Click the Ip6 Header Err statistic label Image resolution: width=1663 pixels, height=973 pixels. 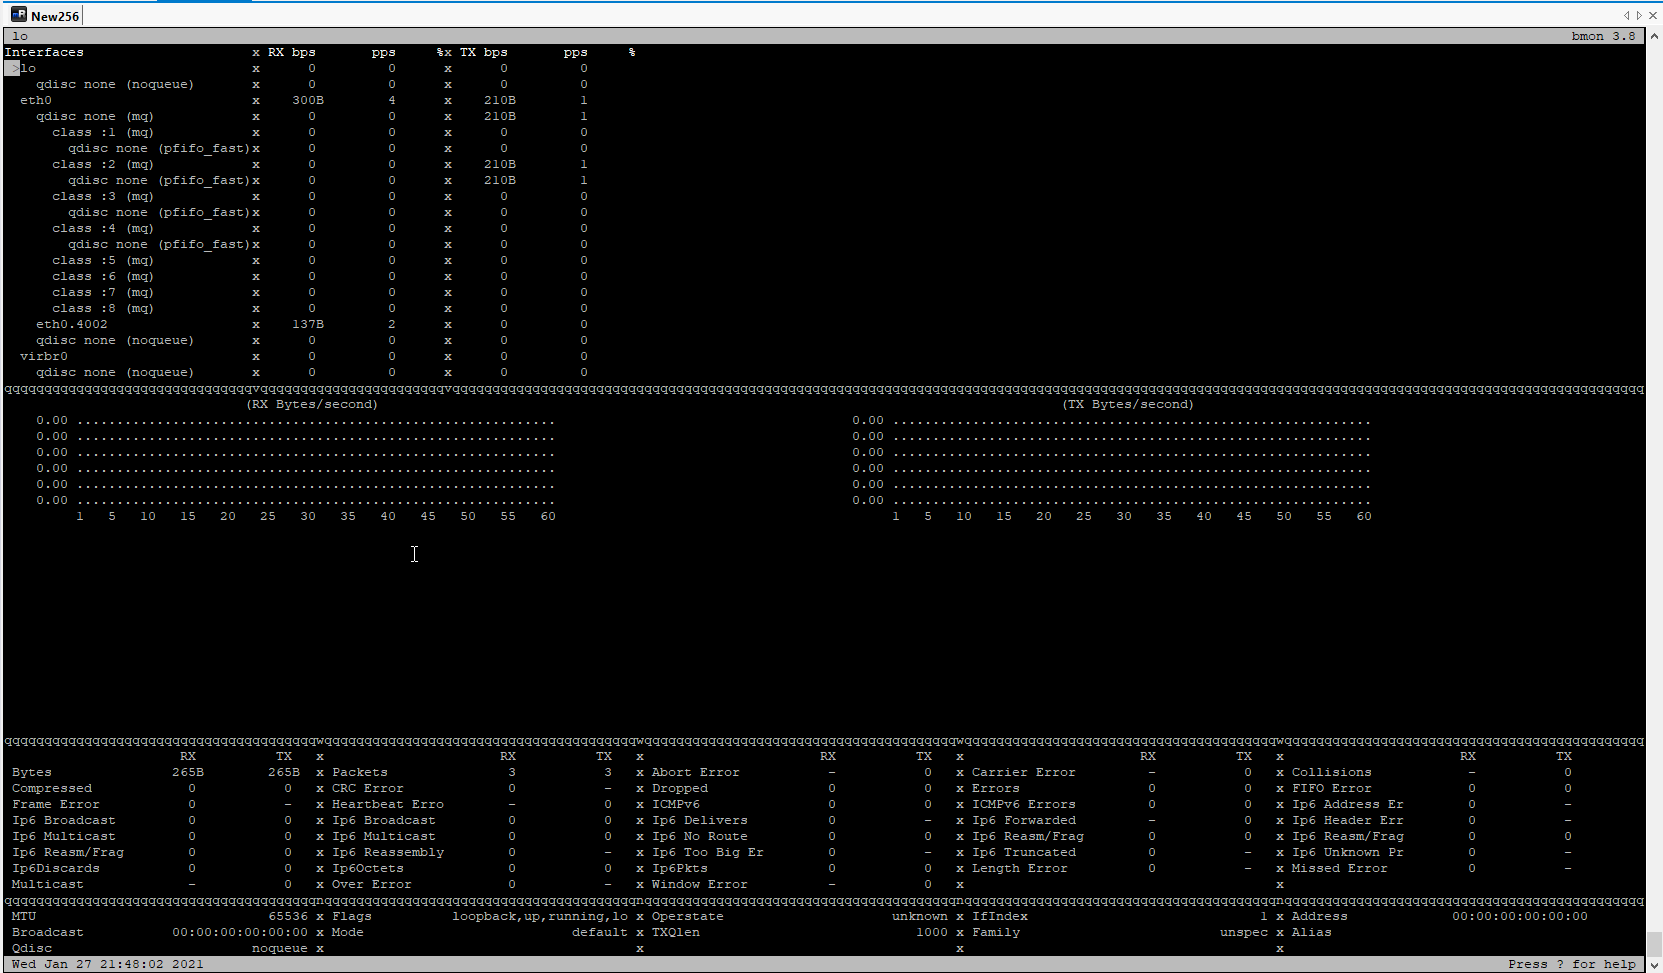tap(1348, 820)
